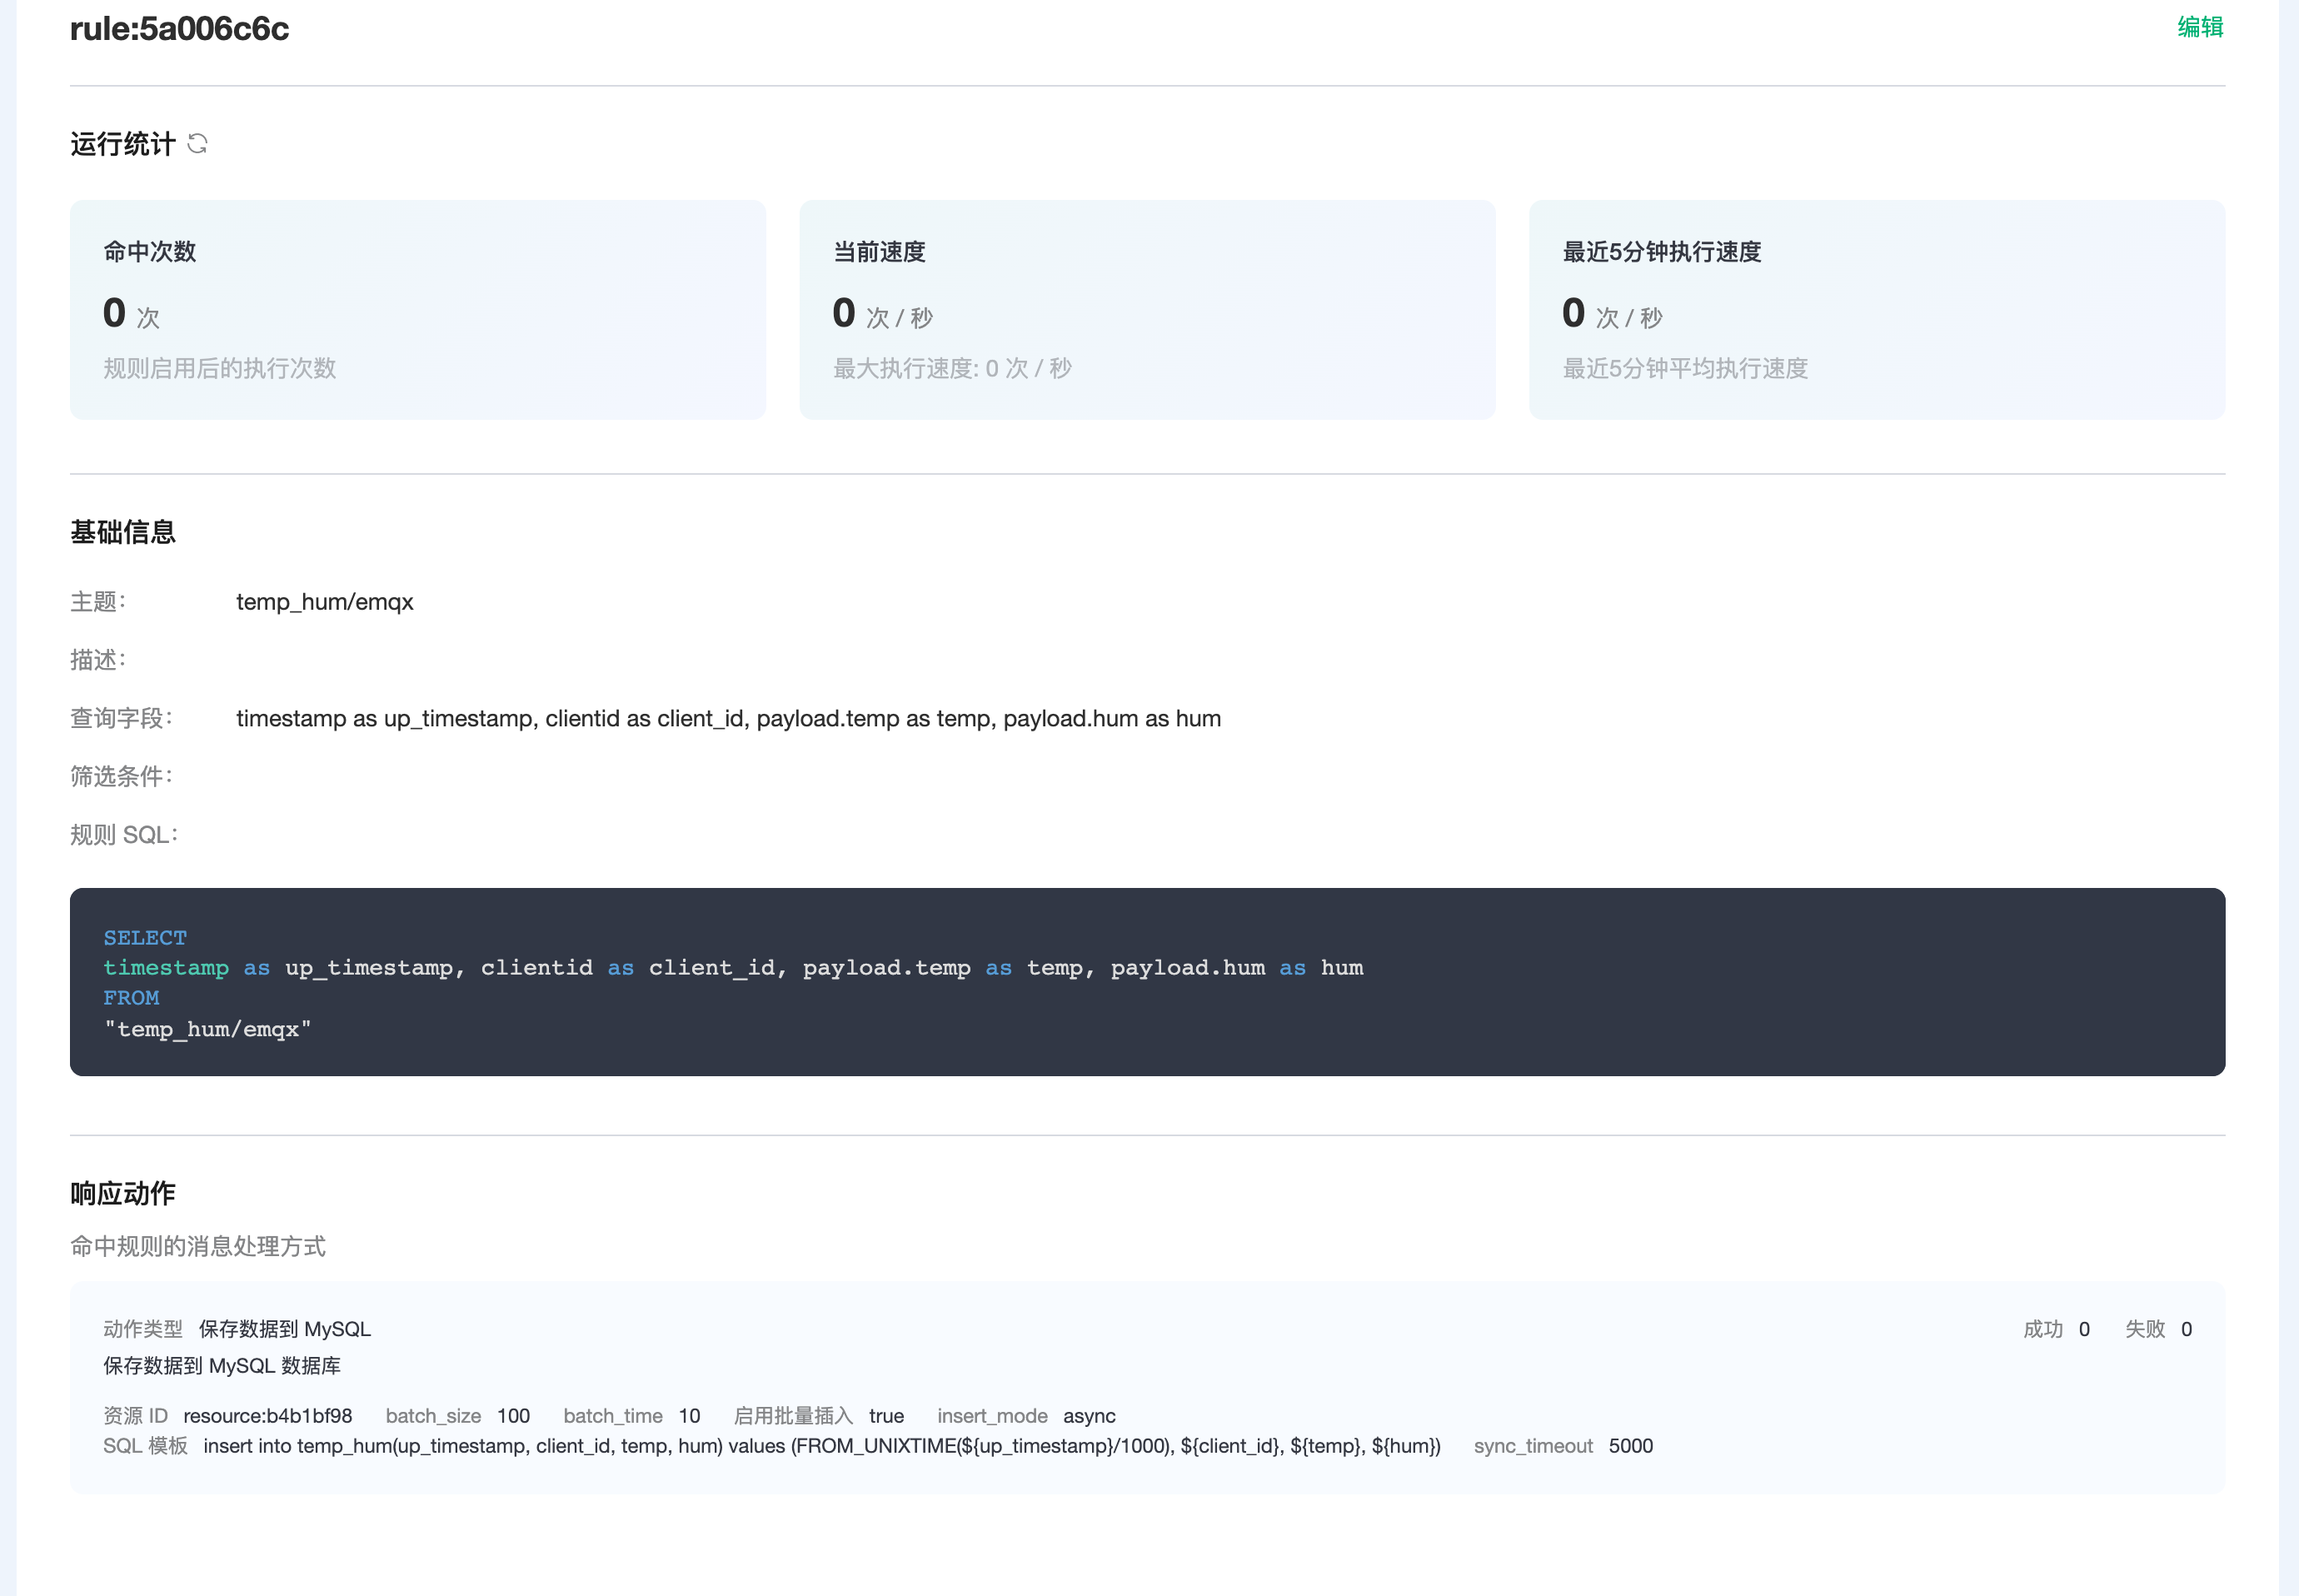2299x1596 pixels.
Task: Select the topic value temp_hum/emqx
Action: [325, 602]
